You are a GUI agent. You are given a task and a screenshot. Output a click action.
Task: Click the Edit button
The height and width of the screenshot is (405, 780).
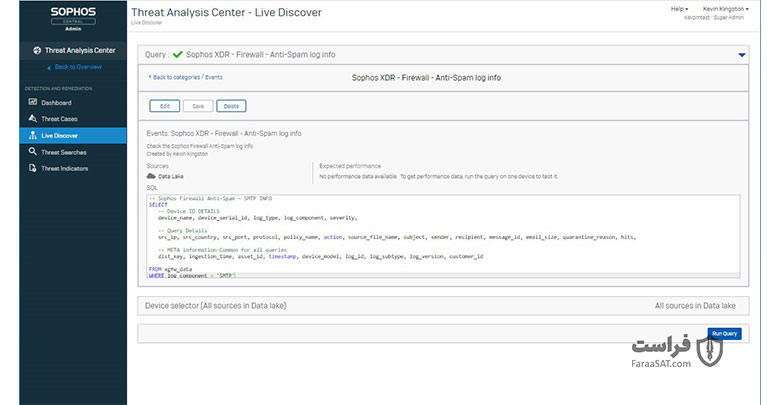tap(165, 106)
